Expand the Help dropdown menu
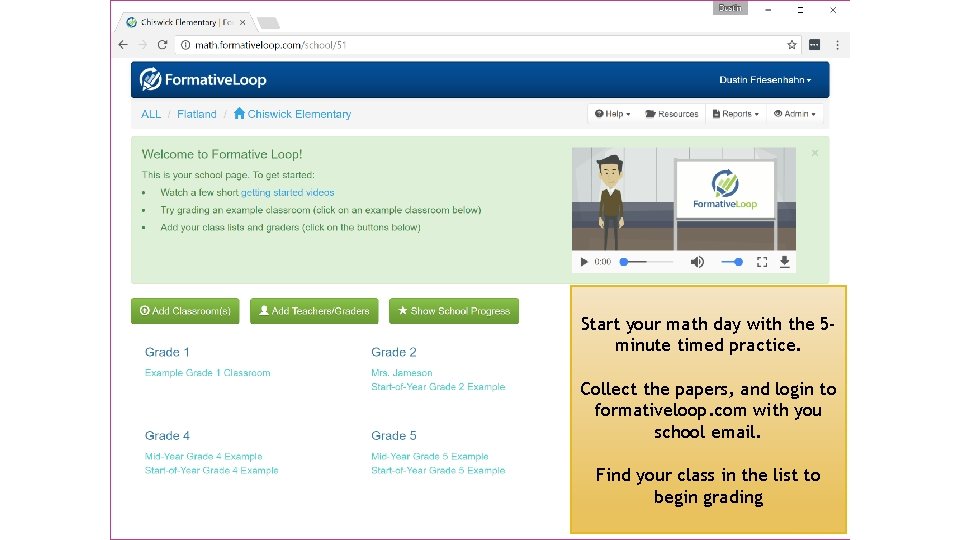960x540 pixels. pos(612,113)
